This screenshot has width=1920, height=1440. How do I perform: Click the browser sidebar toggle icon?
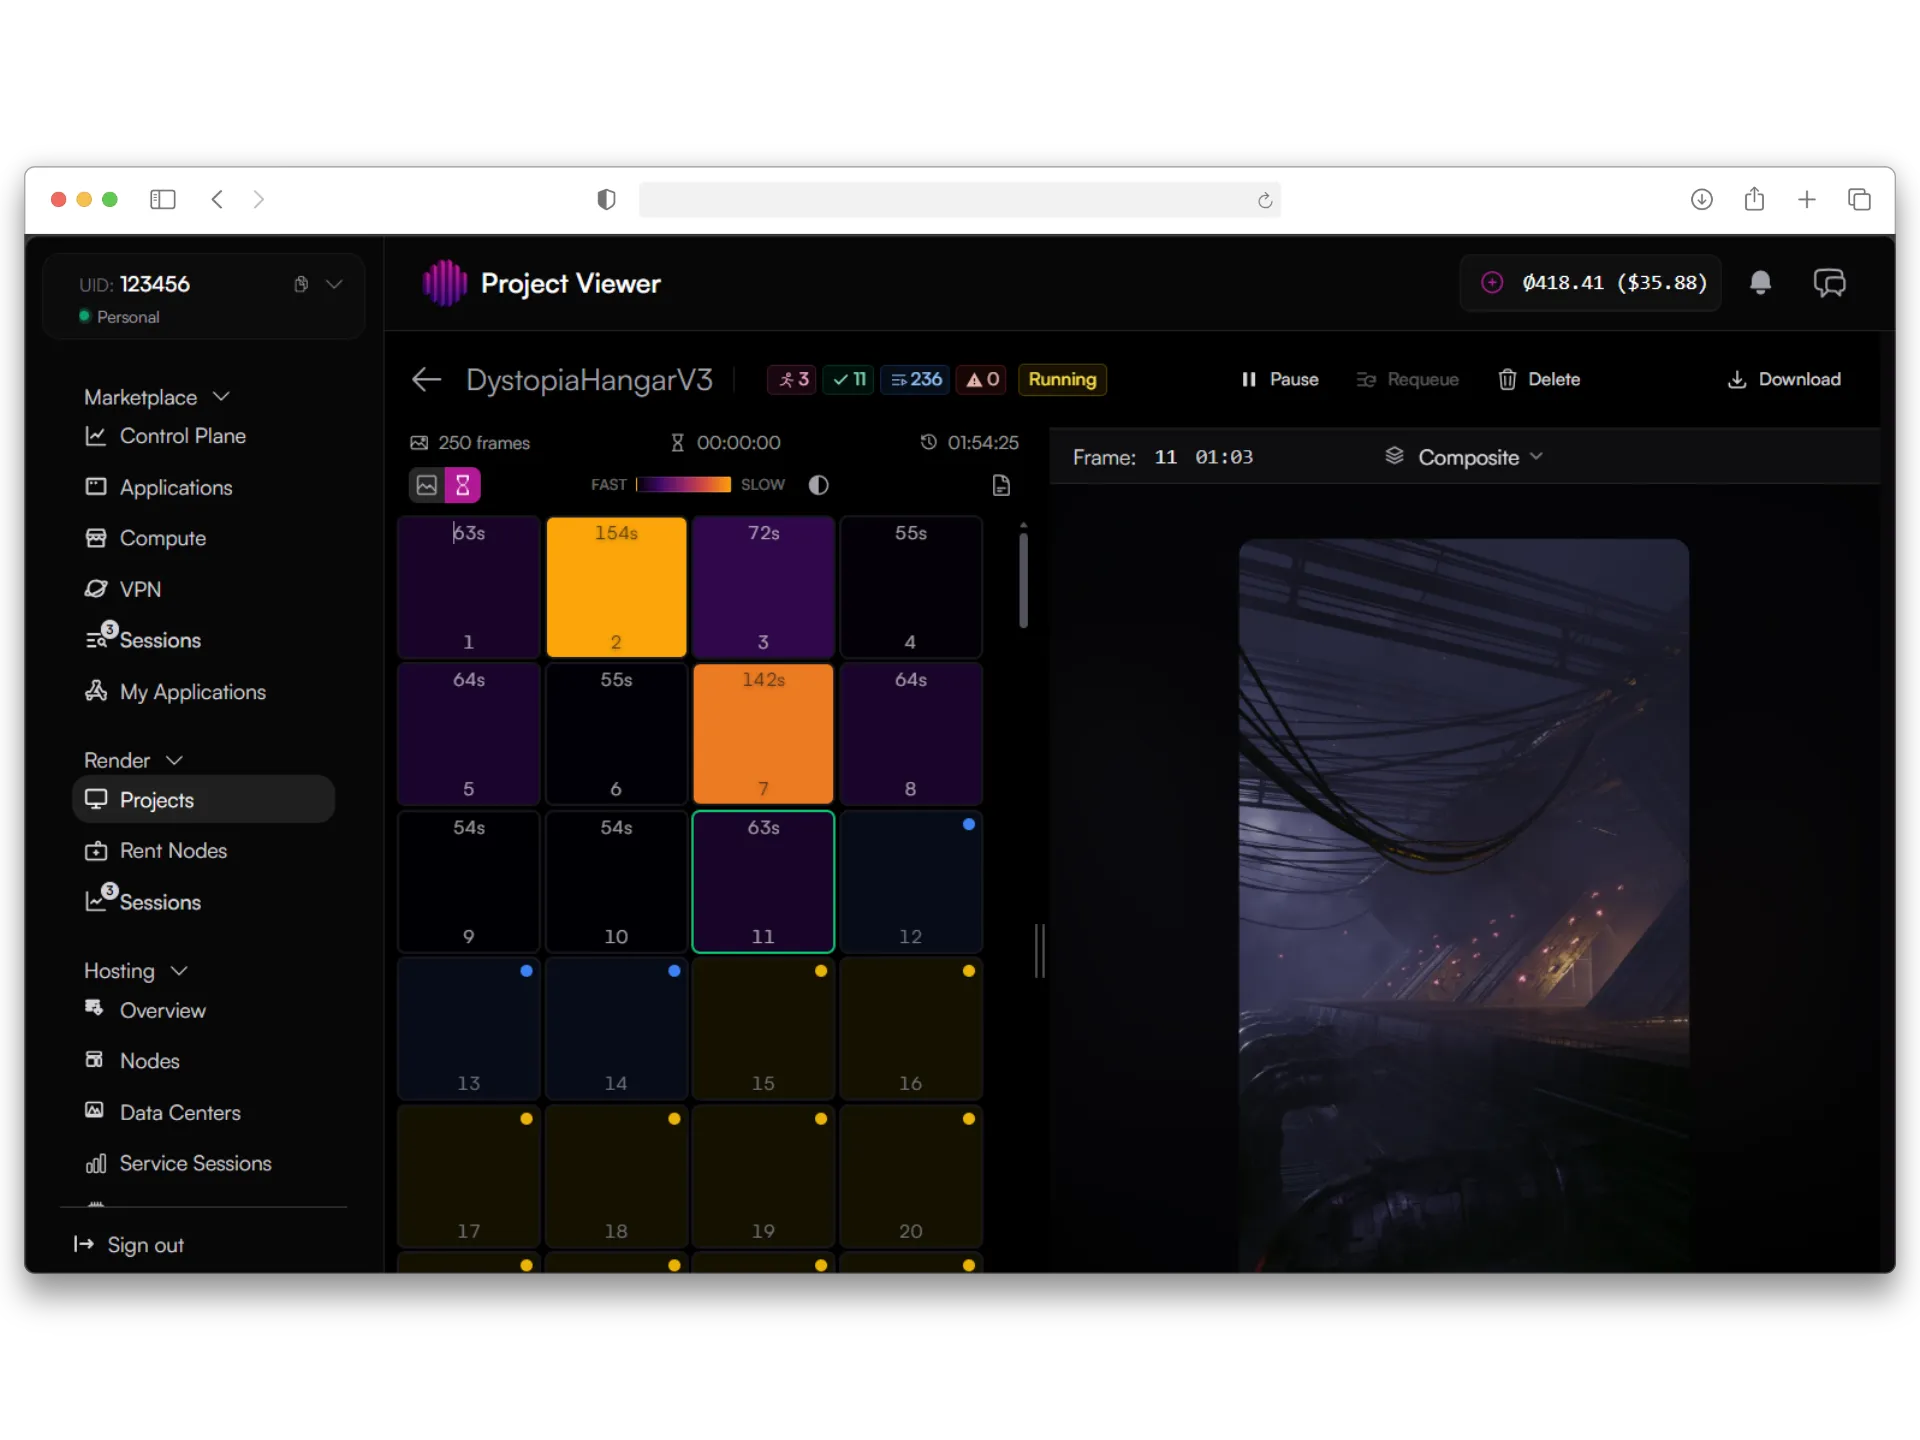[x=163, y=199]
